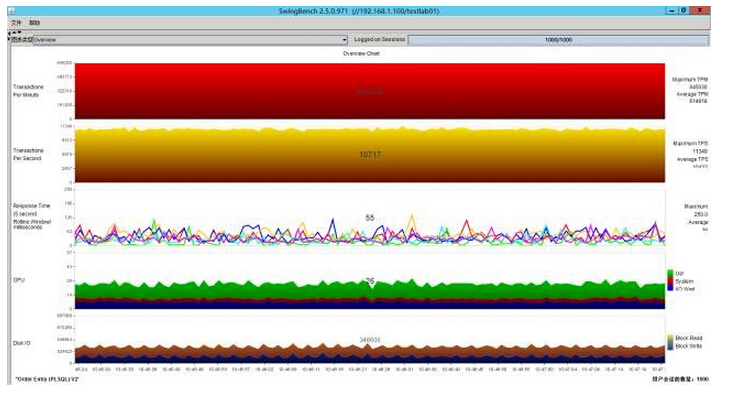This screenshot has height=402, width=738.
Task: Maximize the SwingBench window
Action: 683,10
